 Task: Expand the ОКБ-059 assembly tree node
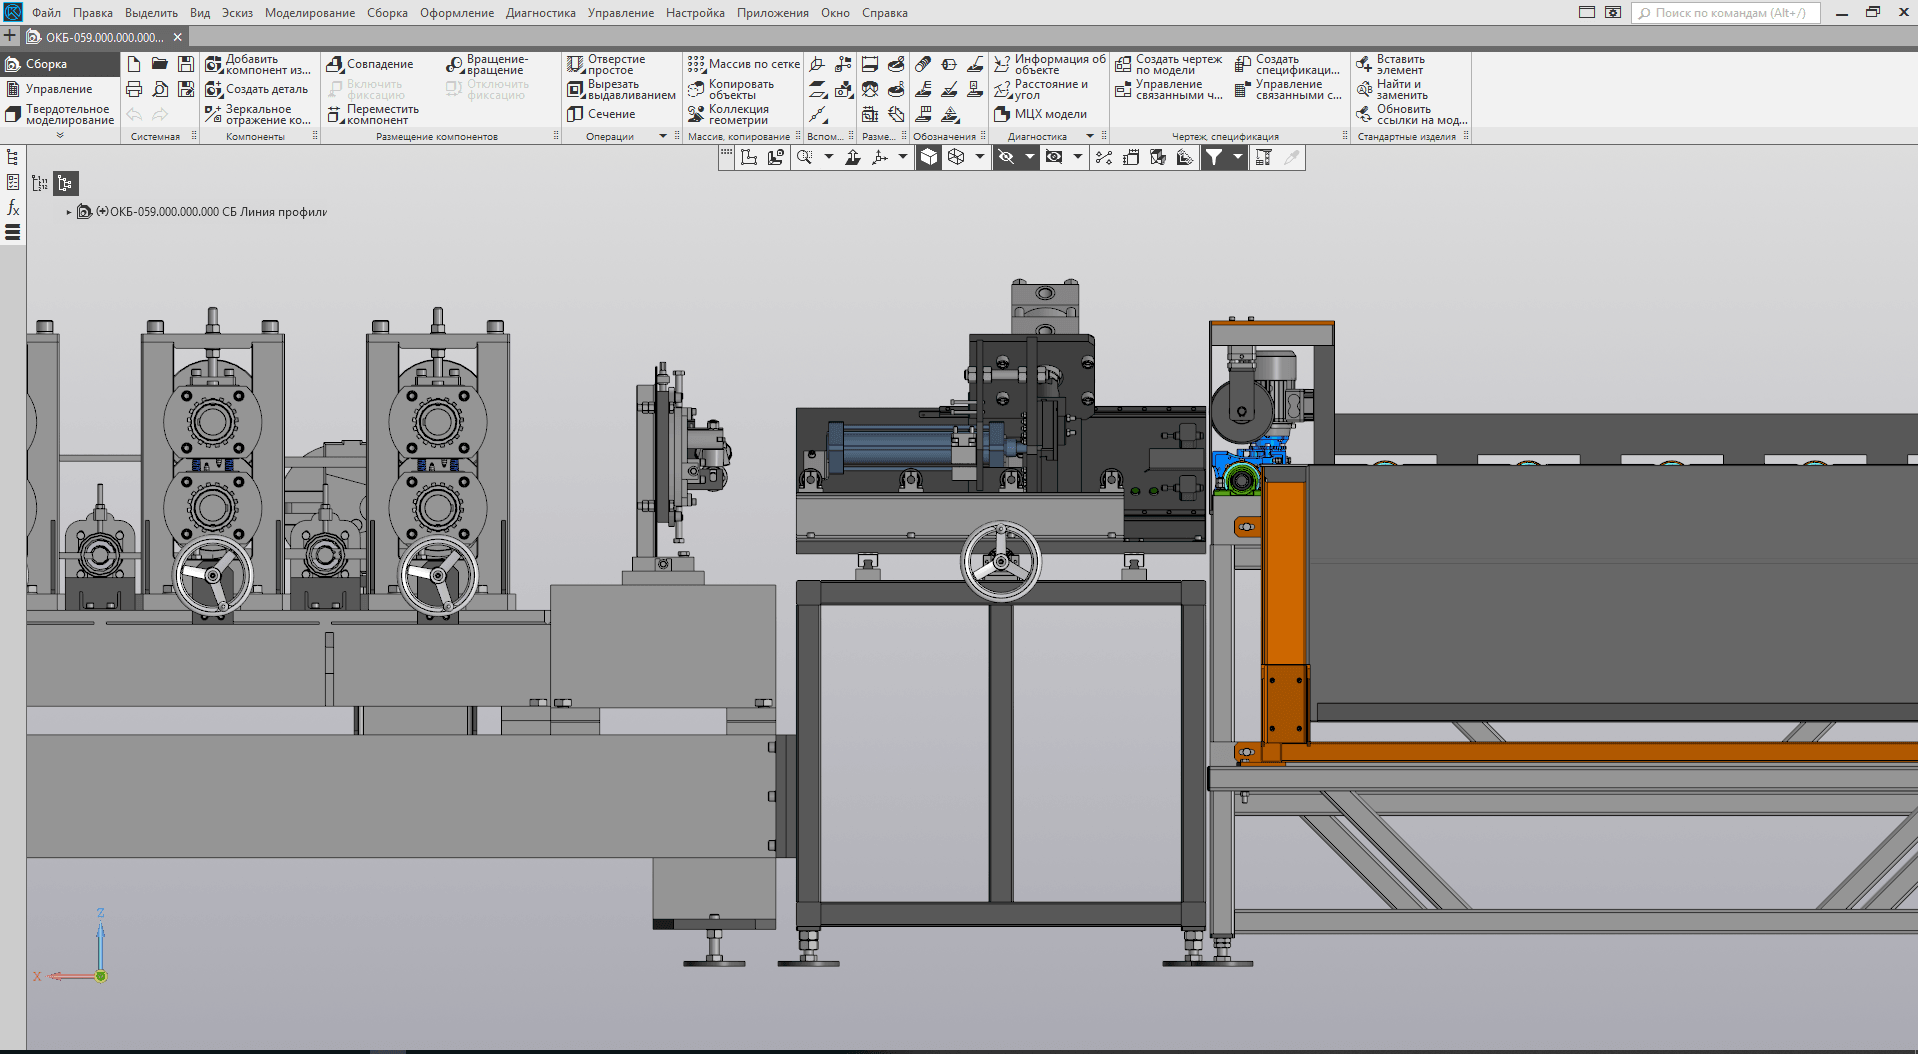point(69,212)
